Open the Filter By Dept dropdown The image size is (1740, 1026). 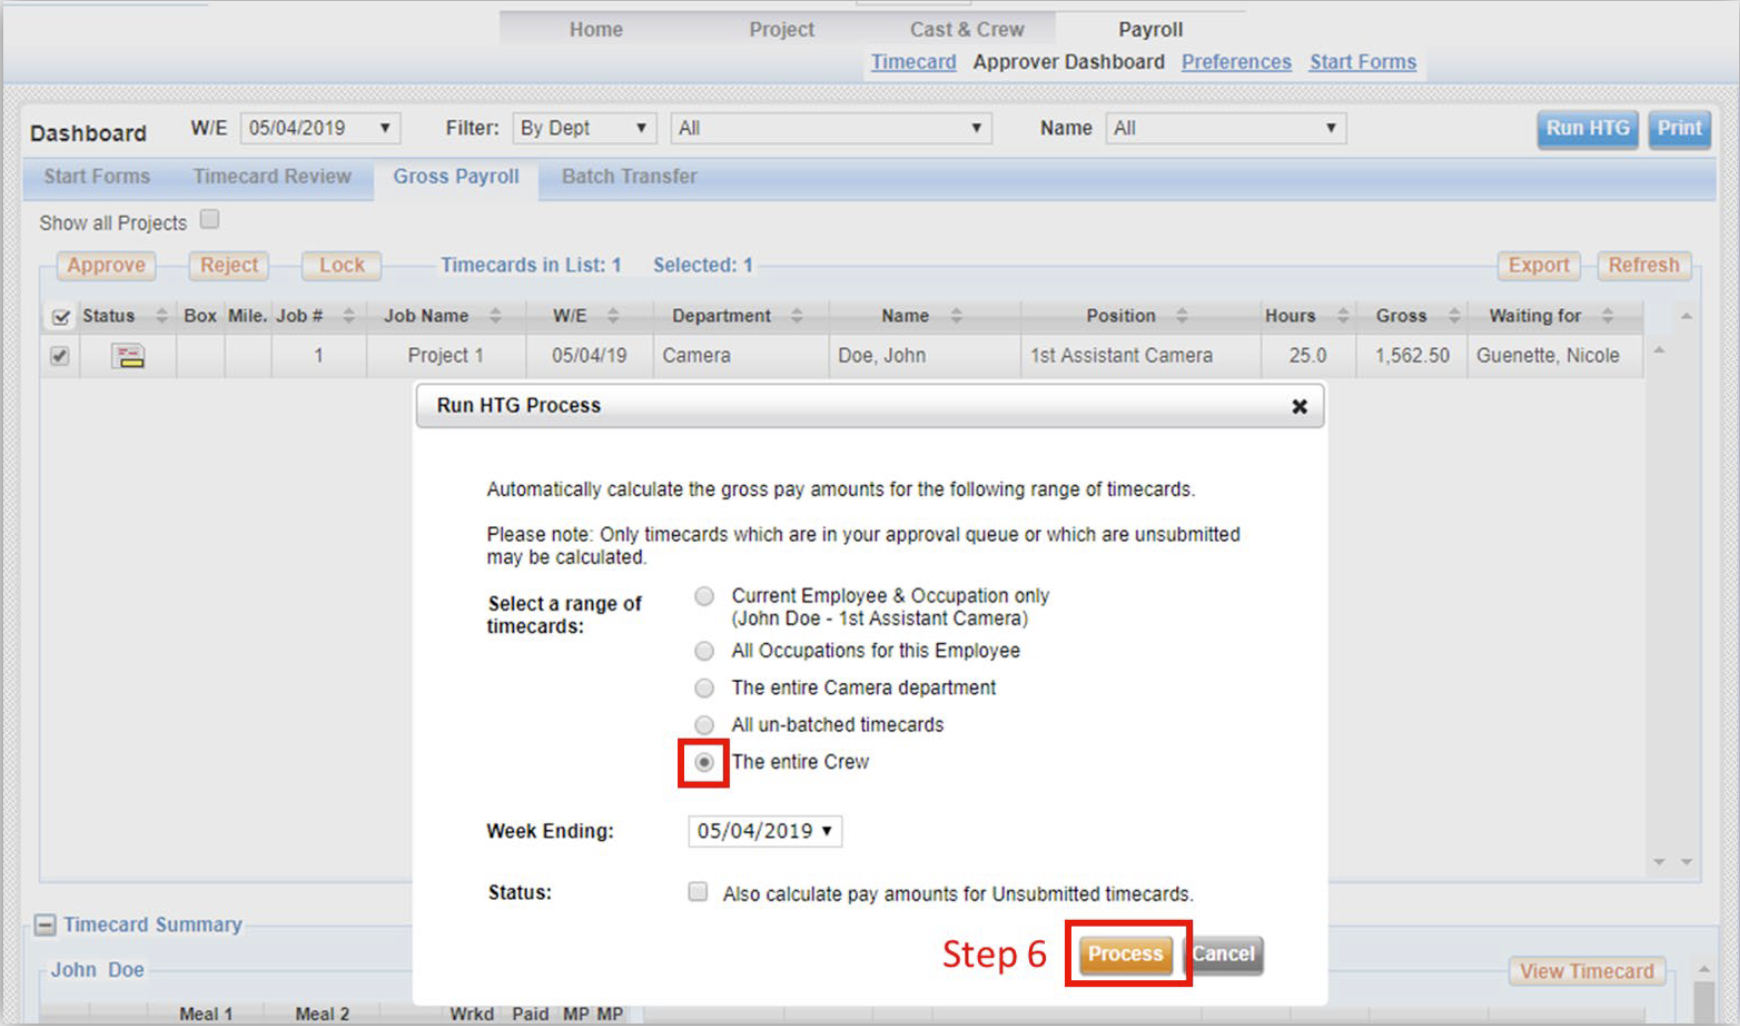tap(584, 128)
